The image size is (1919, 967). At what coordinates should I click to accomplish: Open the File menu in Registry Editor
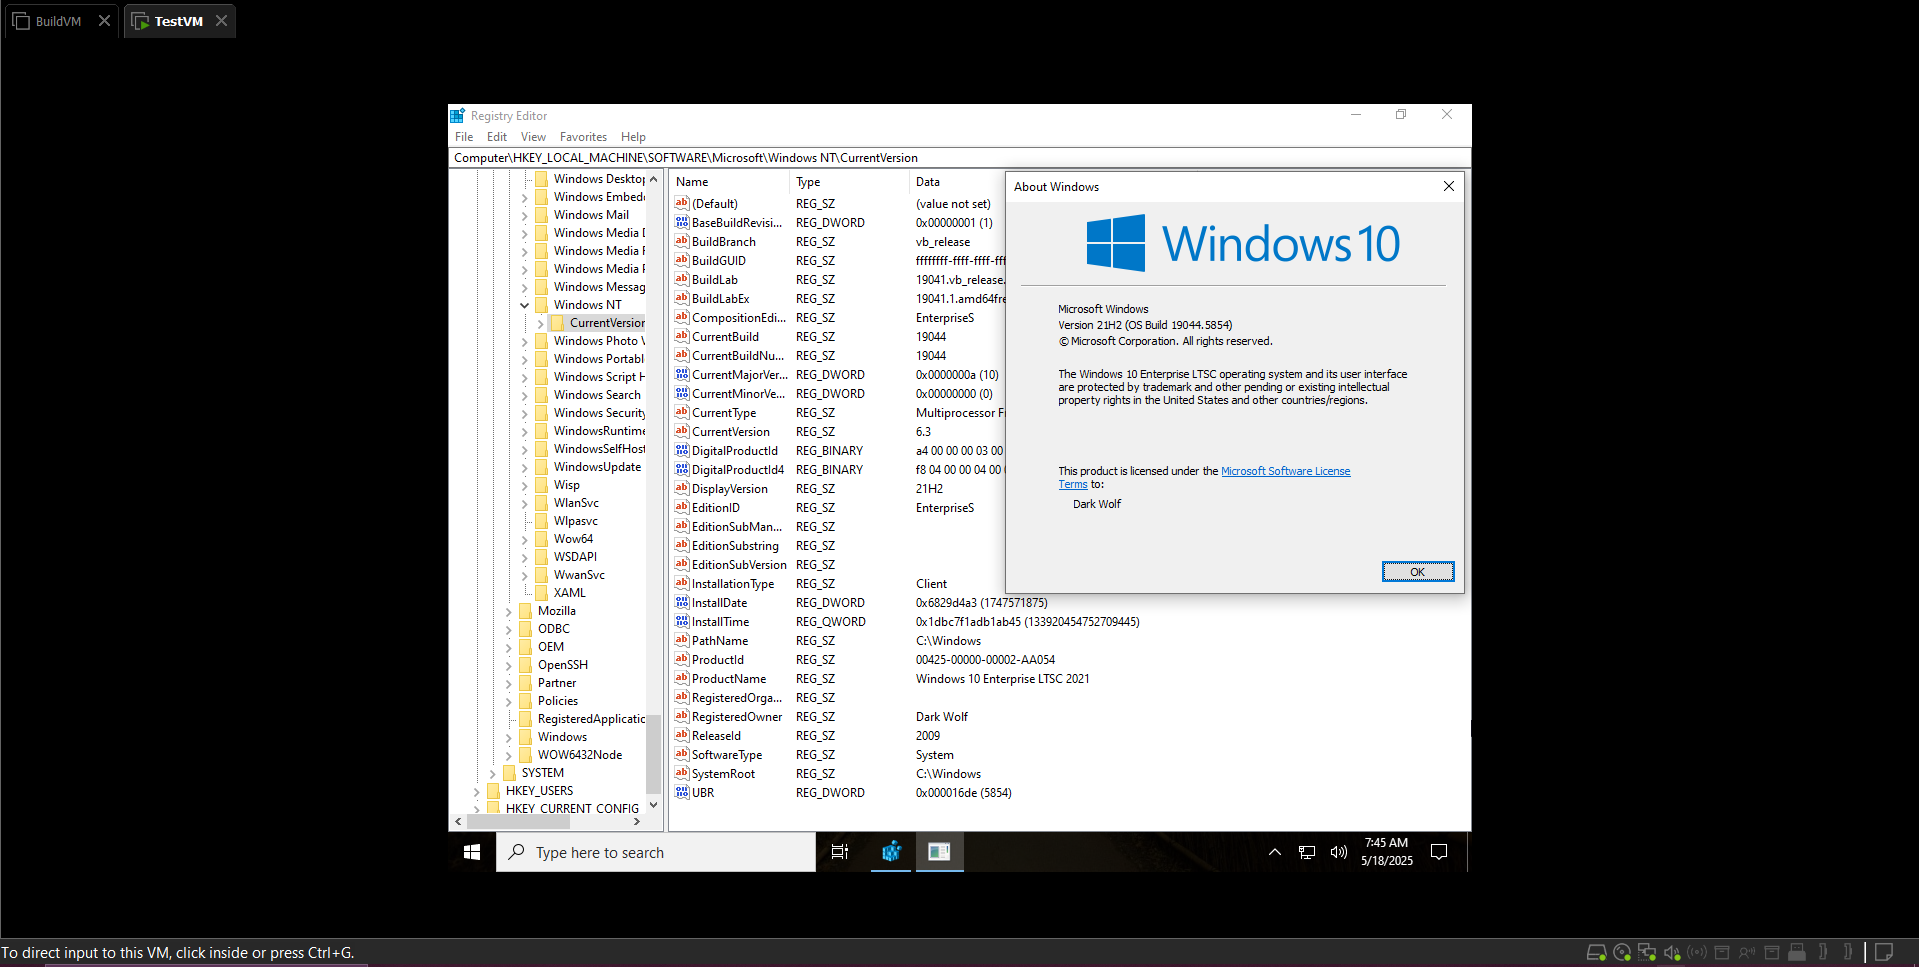[x=464, y=137]
